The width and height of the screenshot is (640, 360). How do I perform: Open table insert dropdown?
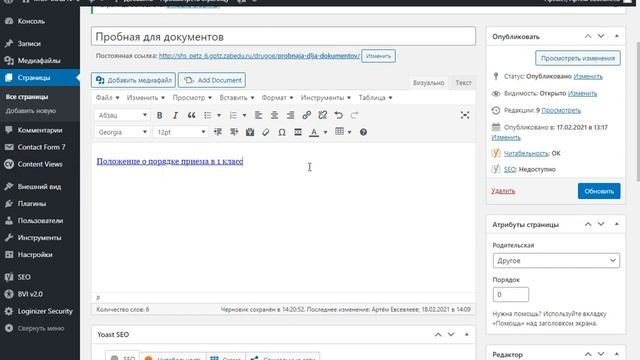[x=343, y=132]
